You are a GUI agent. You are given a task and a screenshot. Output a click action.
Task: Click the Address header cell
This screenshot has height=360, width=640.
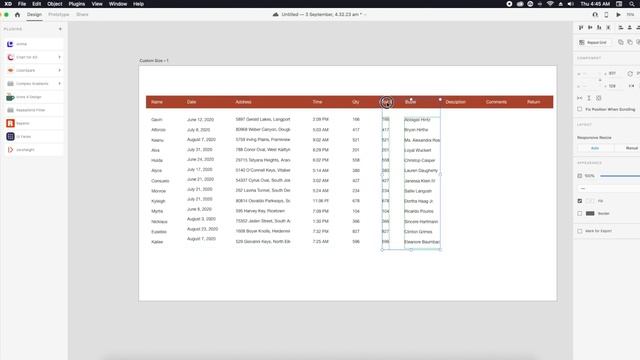coord(243,102)
